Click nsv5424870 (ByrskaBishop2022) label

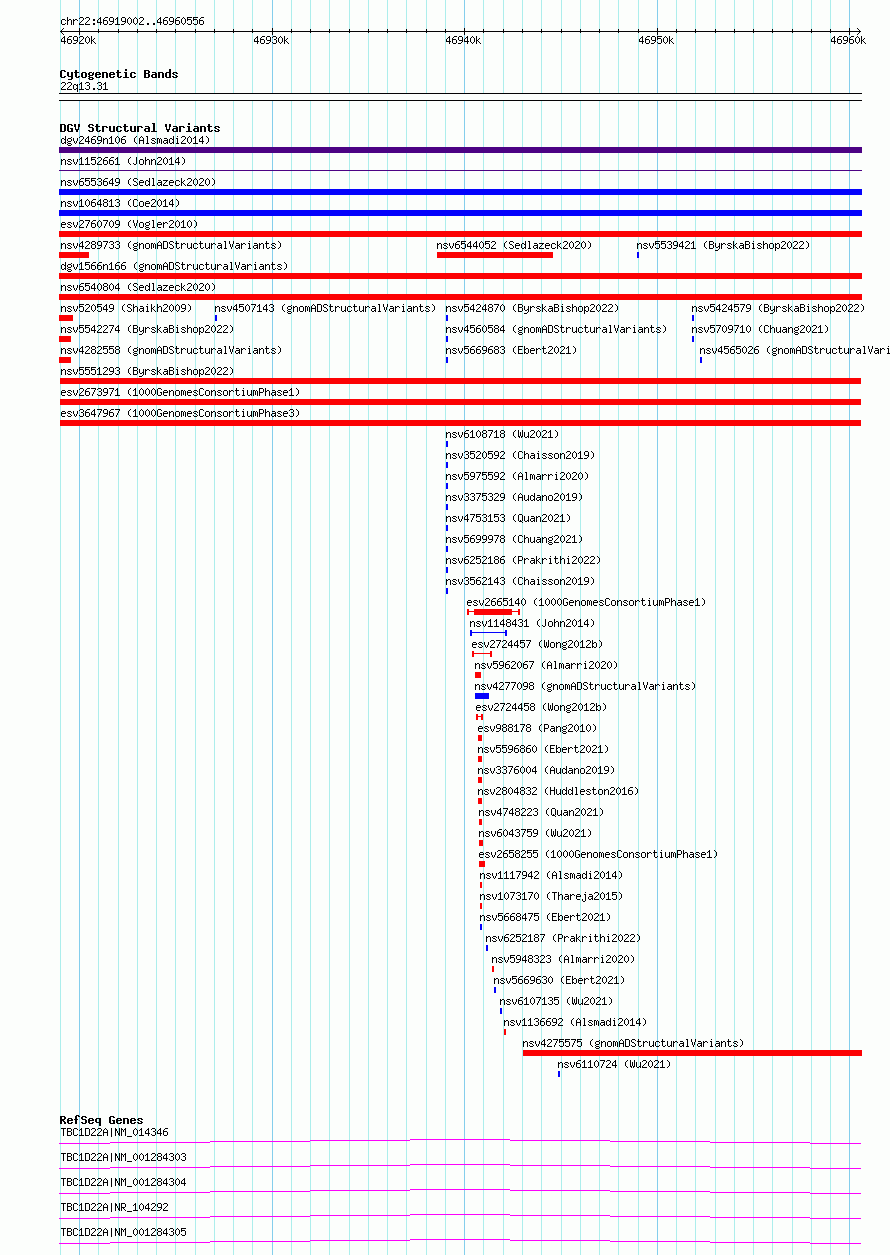532,309
